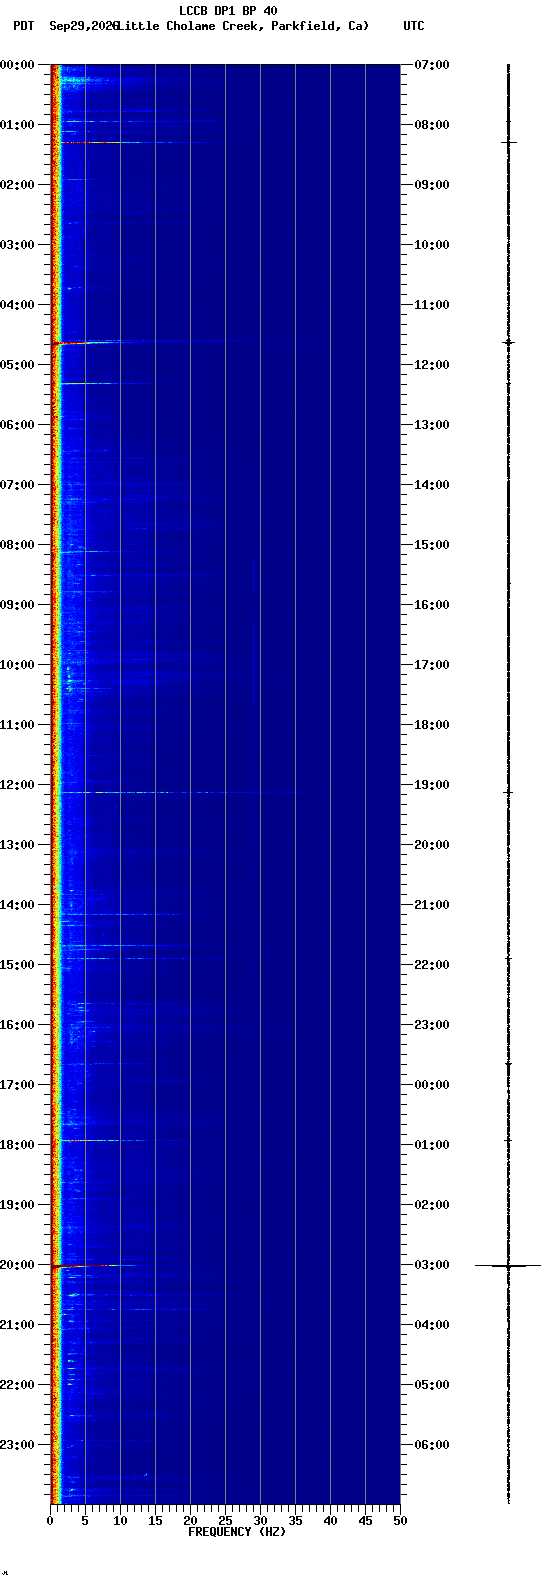
Task: Select 'Little Cholame Creek, Parkfield, Ca)' station name
Action: (243, 26)
